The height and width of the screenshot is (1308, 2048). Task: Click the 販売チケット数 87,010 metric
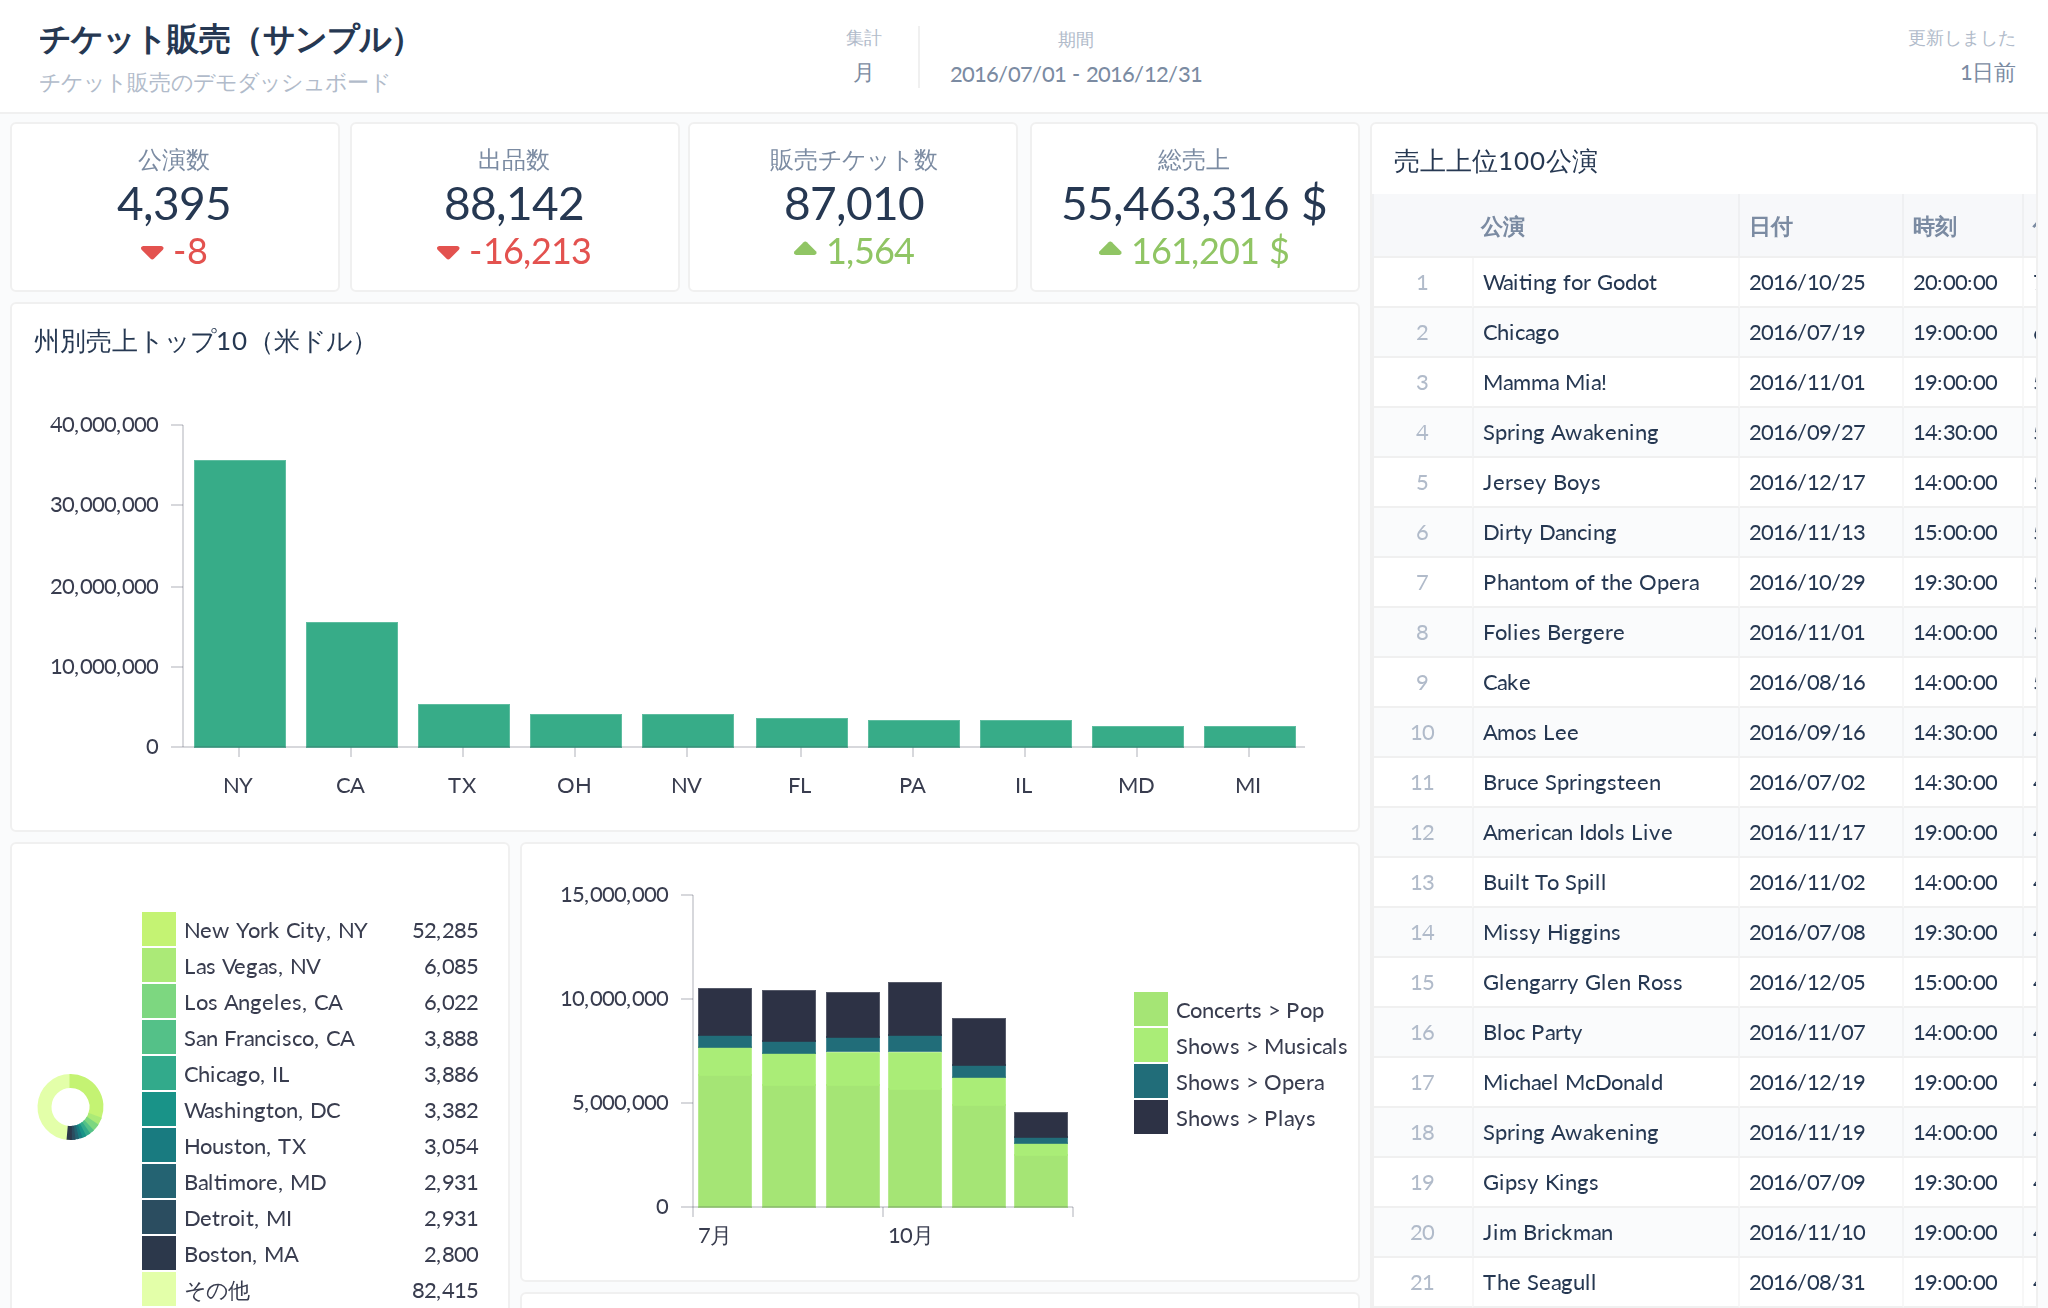853,207
